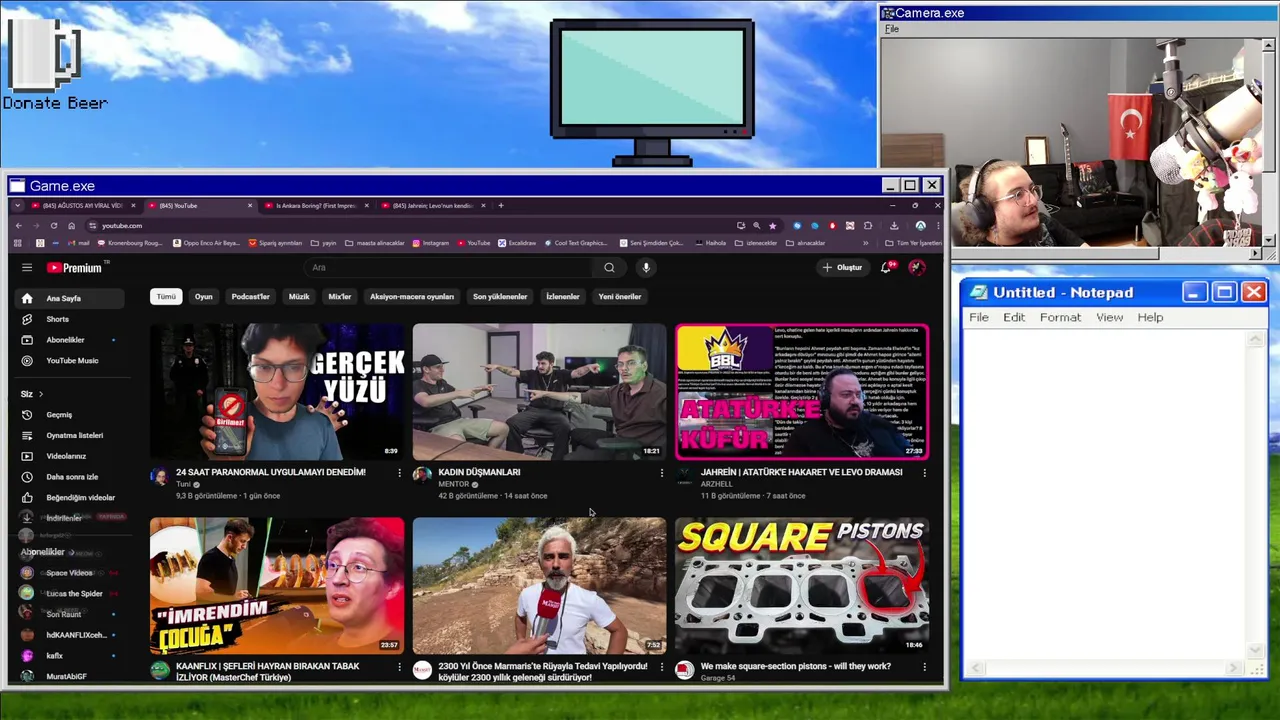Open more options for 24 SAAT PARANORMAL video

point(399,473)
